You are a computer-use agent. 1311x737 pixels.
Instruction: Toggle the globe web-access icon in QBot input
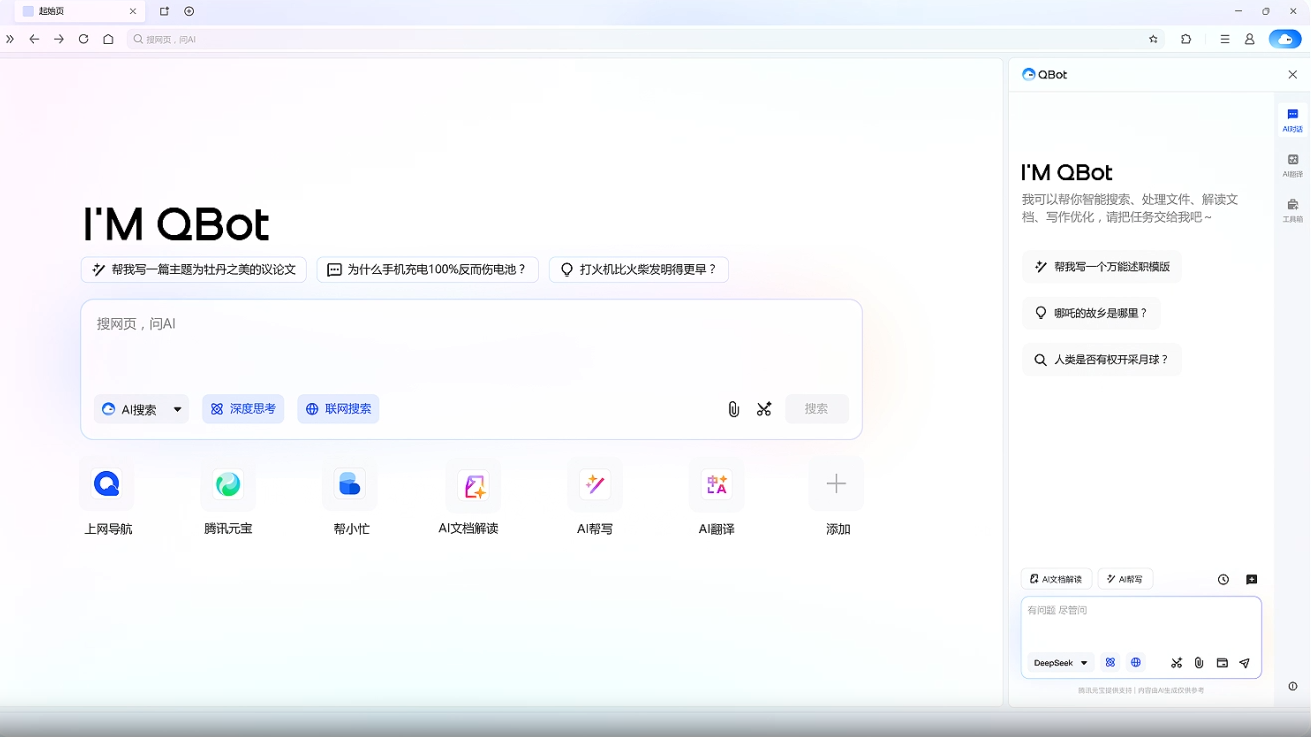tap(1135, 662)
